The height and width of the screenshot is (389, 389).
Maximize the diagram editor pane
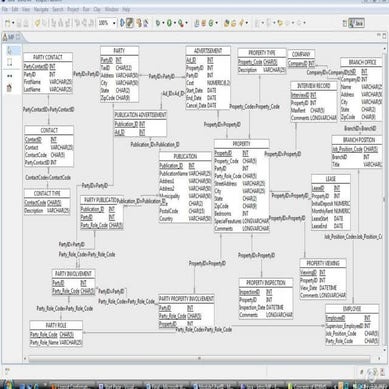pyautogui.click(x=384, y=35)
